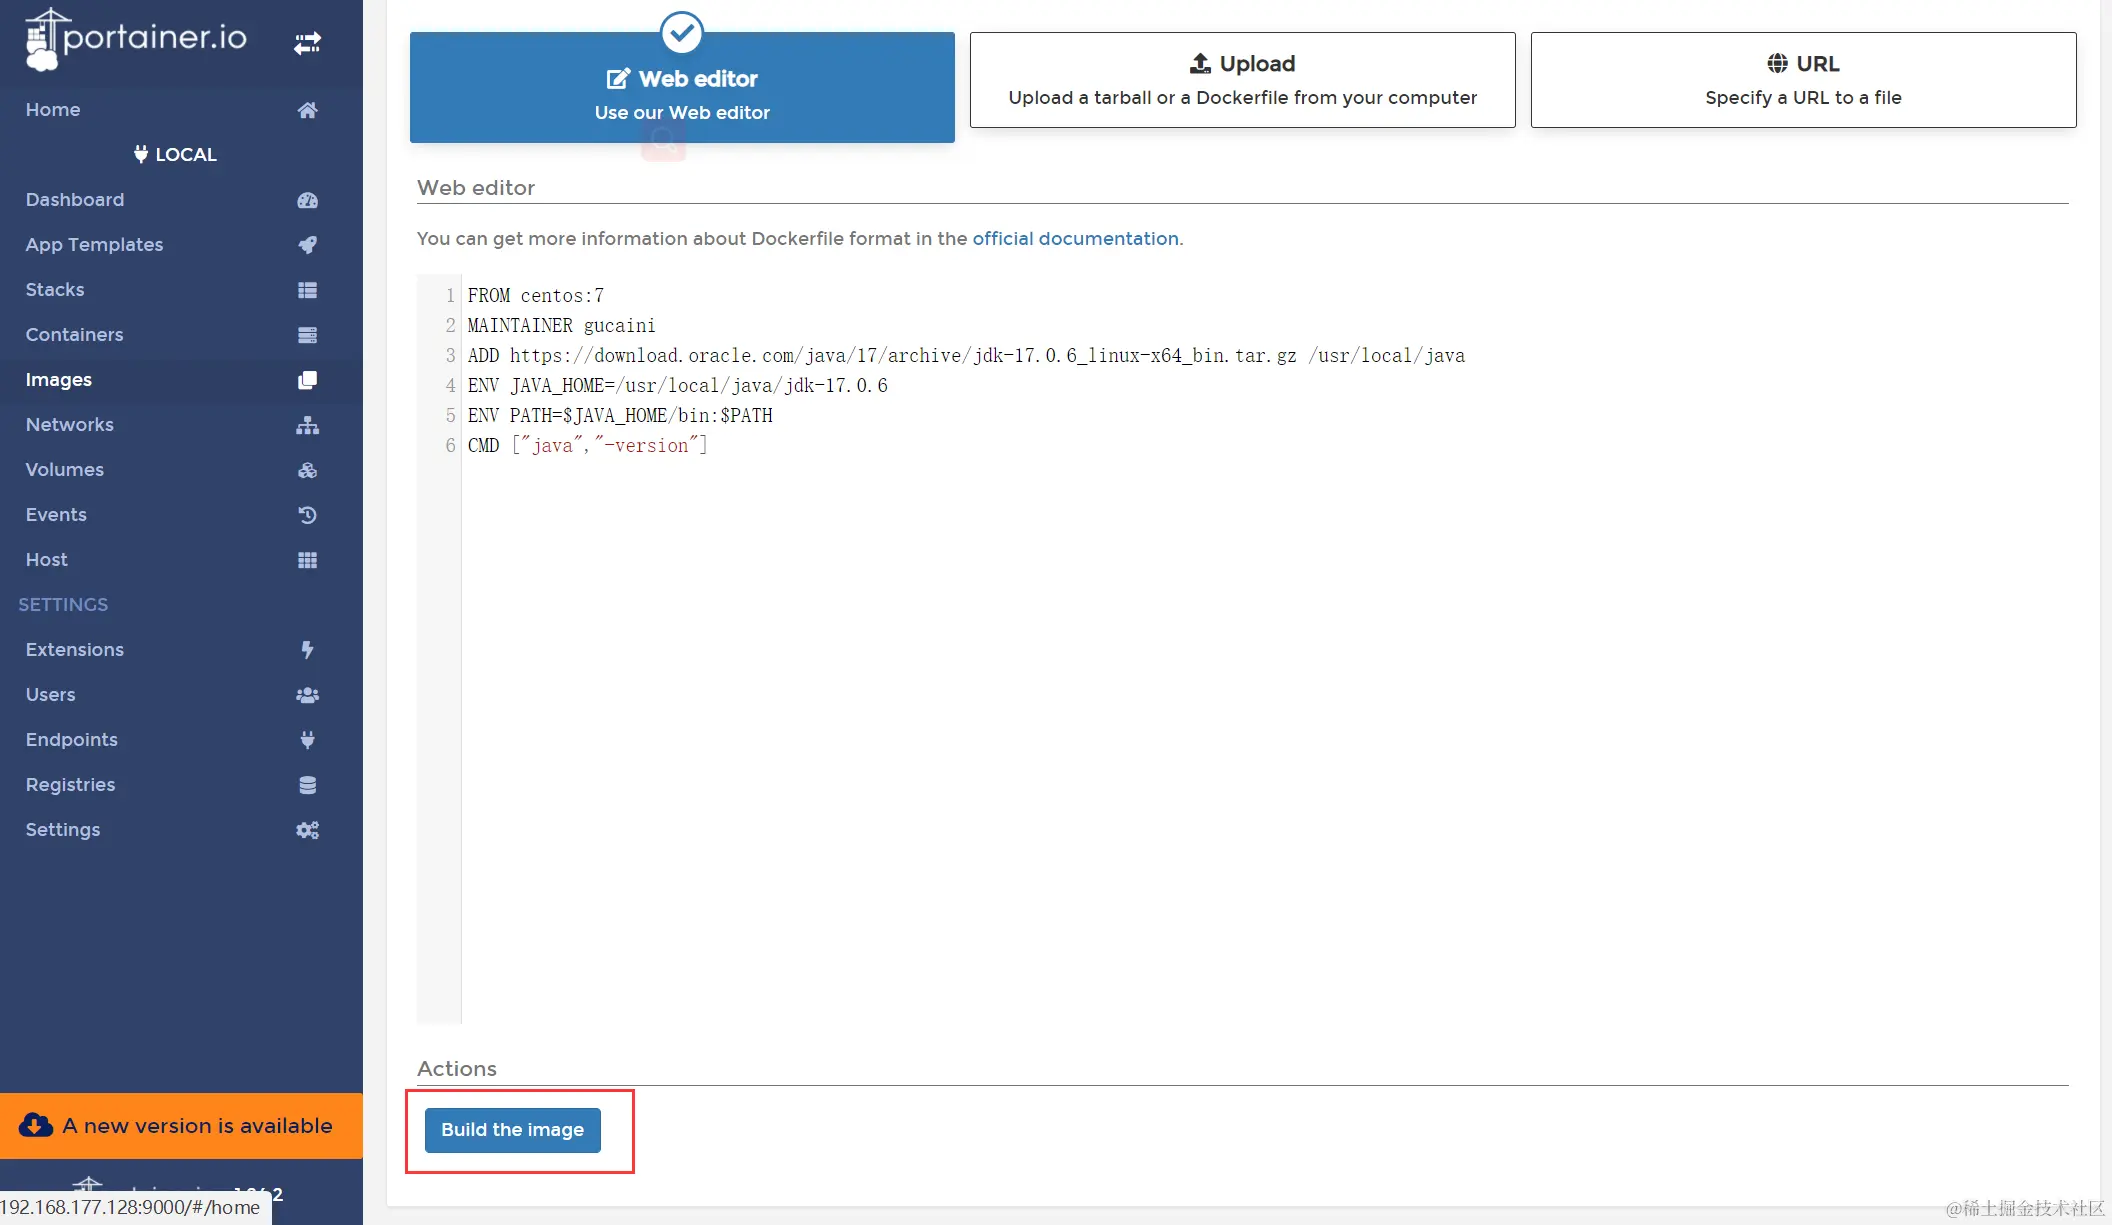Collapse sidebar using the arrows toggle icon
This screenshot has height=1225, width=2112.
pyautogui.click(x=307, y=43)
